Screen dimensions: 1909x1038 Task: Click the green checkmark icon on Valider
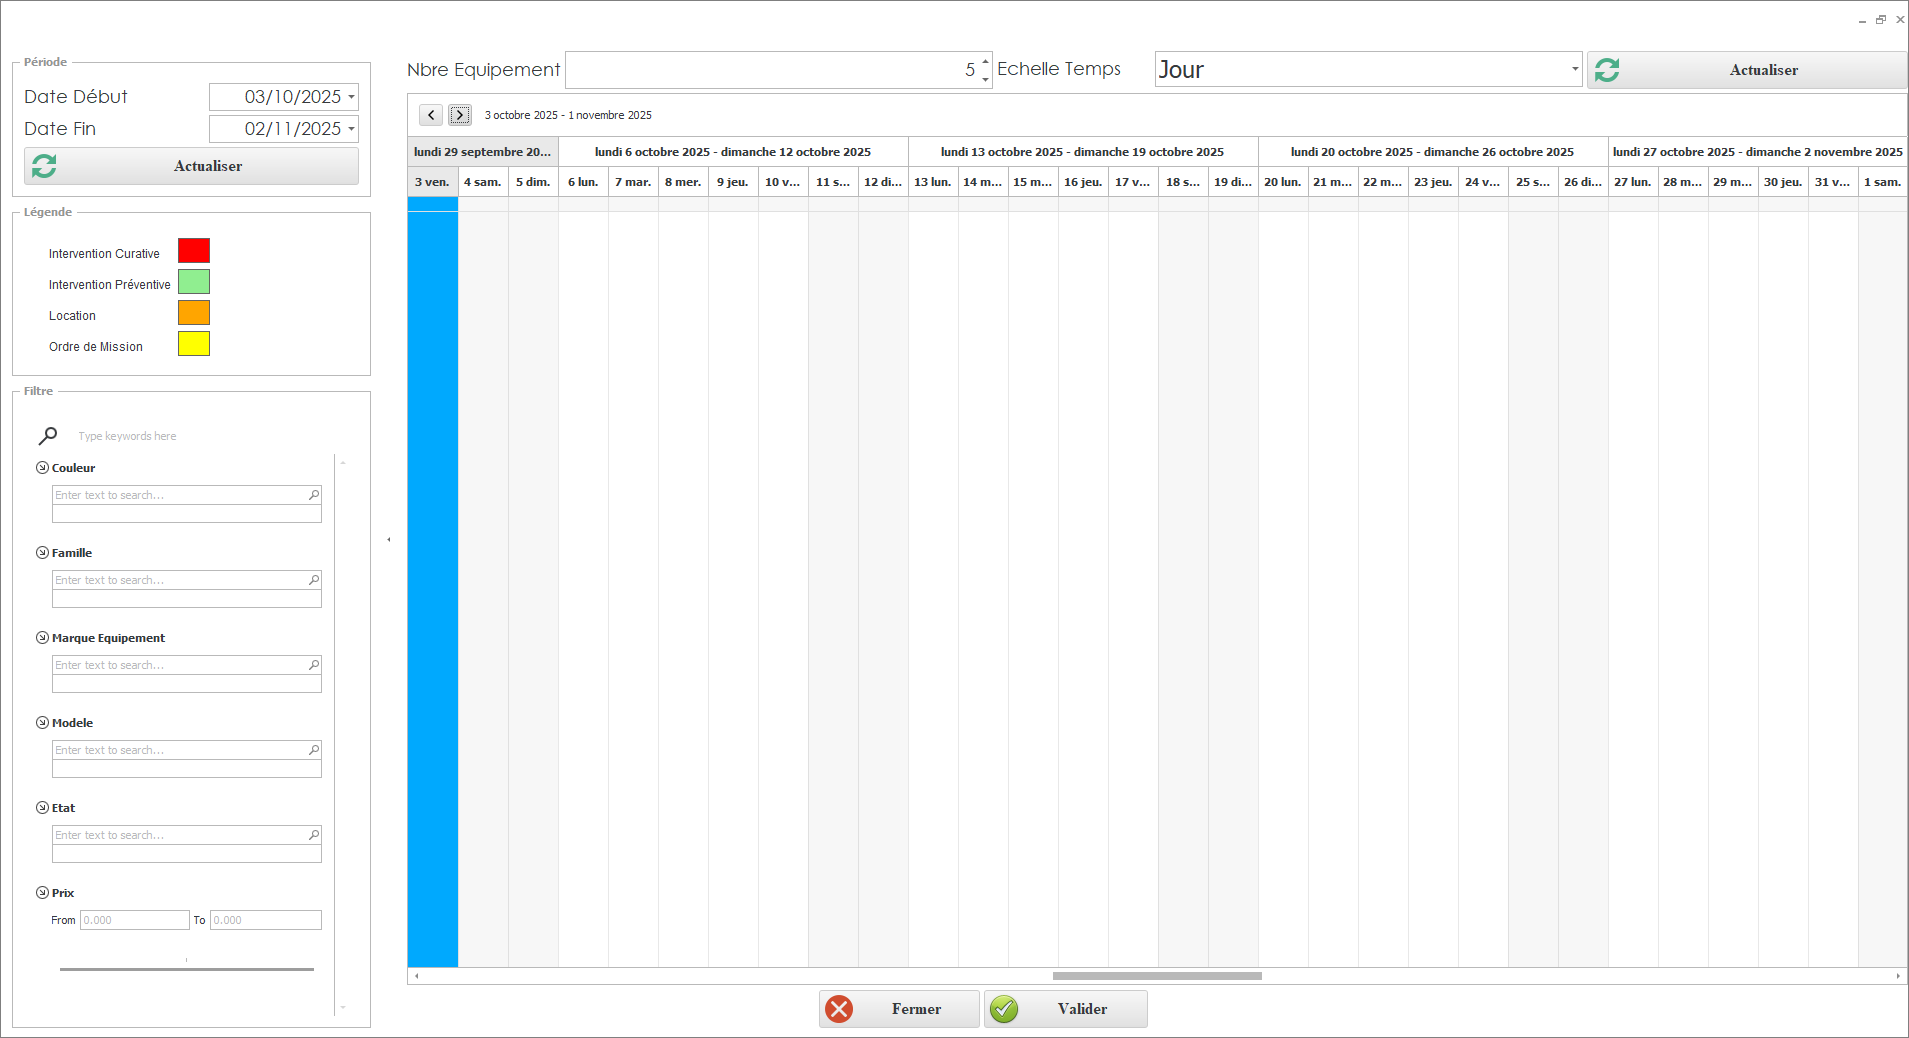pyautogui.click(x=1004, y=1009)
